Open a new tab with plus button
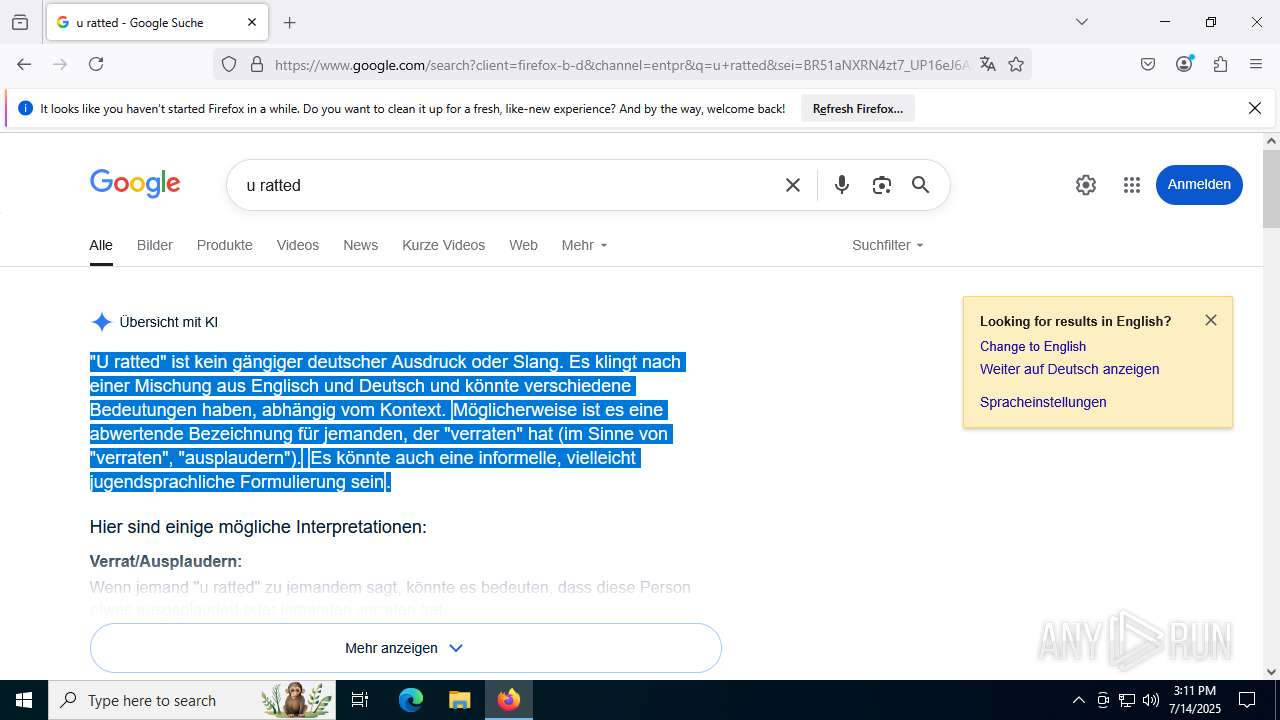Viewport: 1280px width, 720px height. click(290, 22)
